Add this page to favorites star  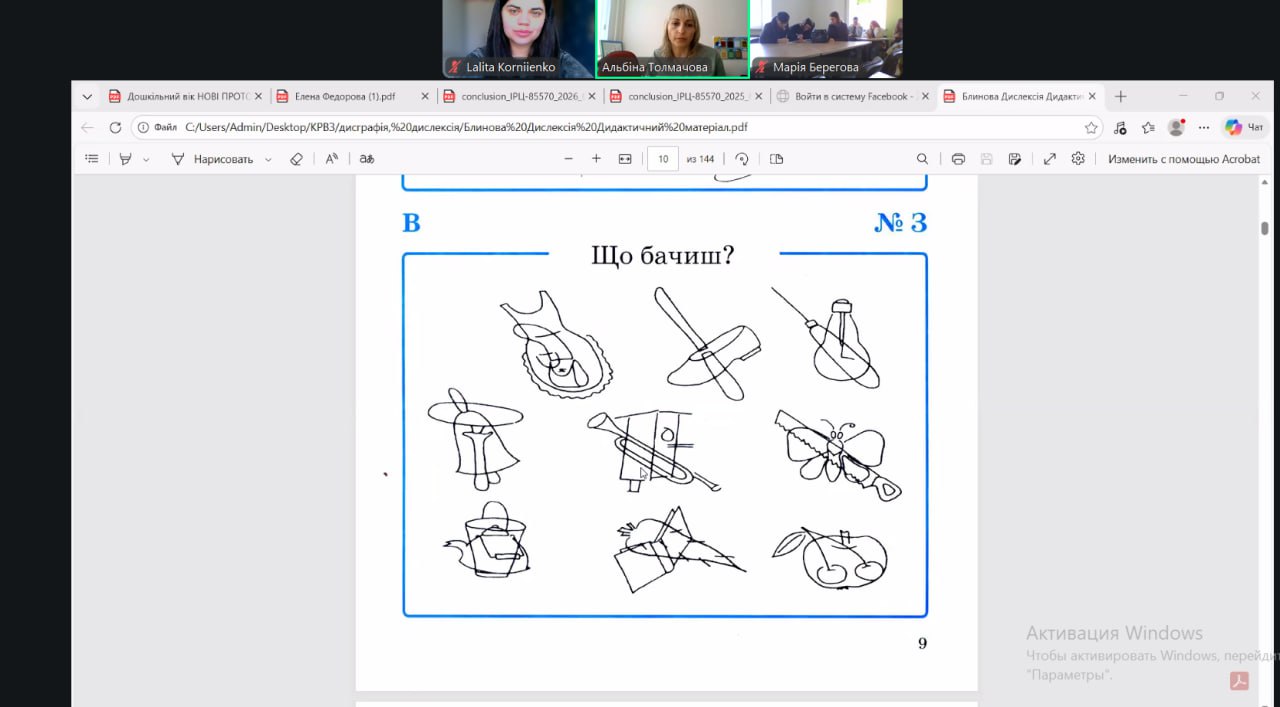click(1091, 128)
